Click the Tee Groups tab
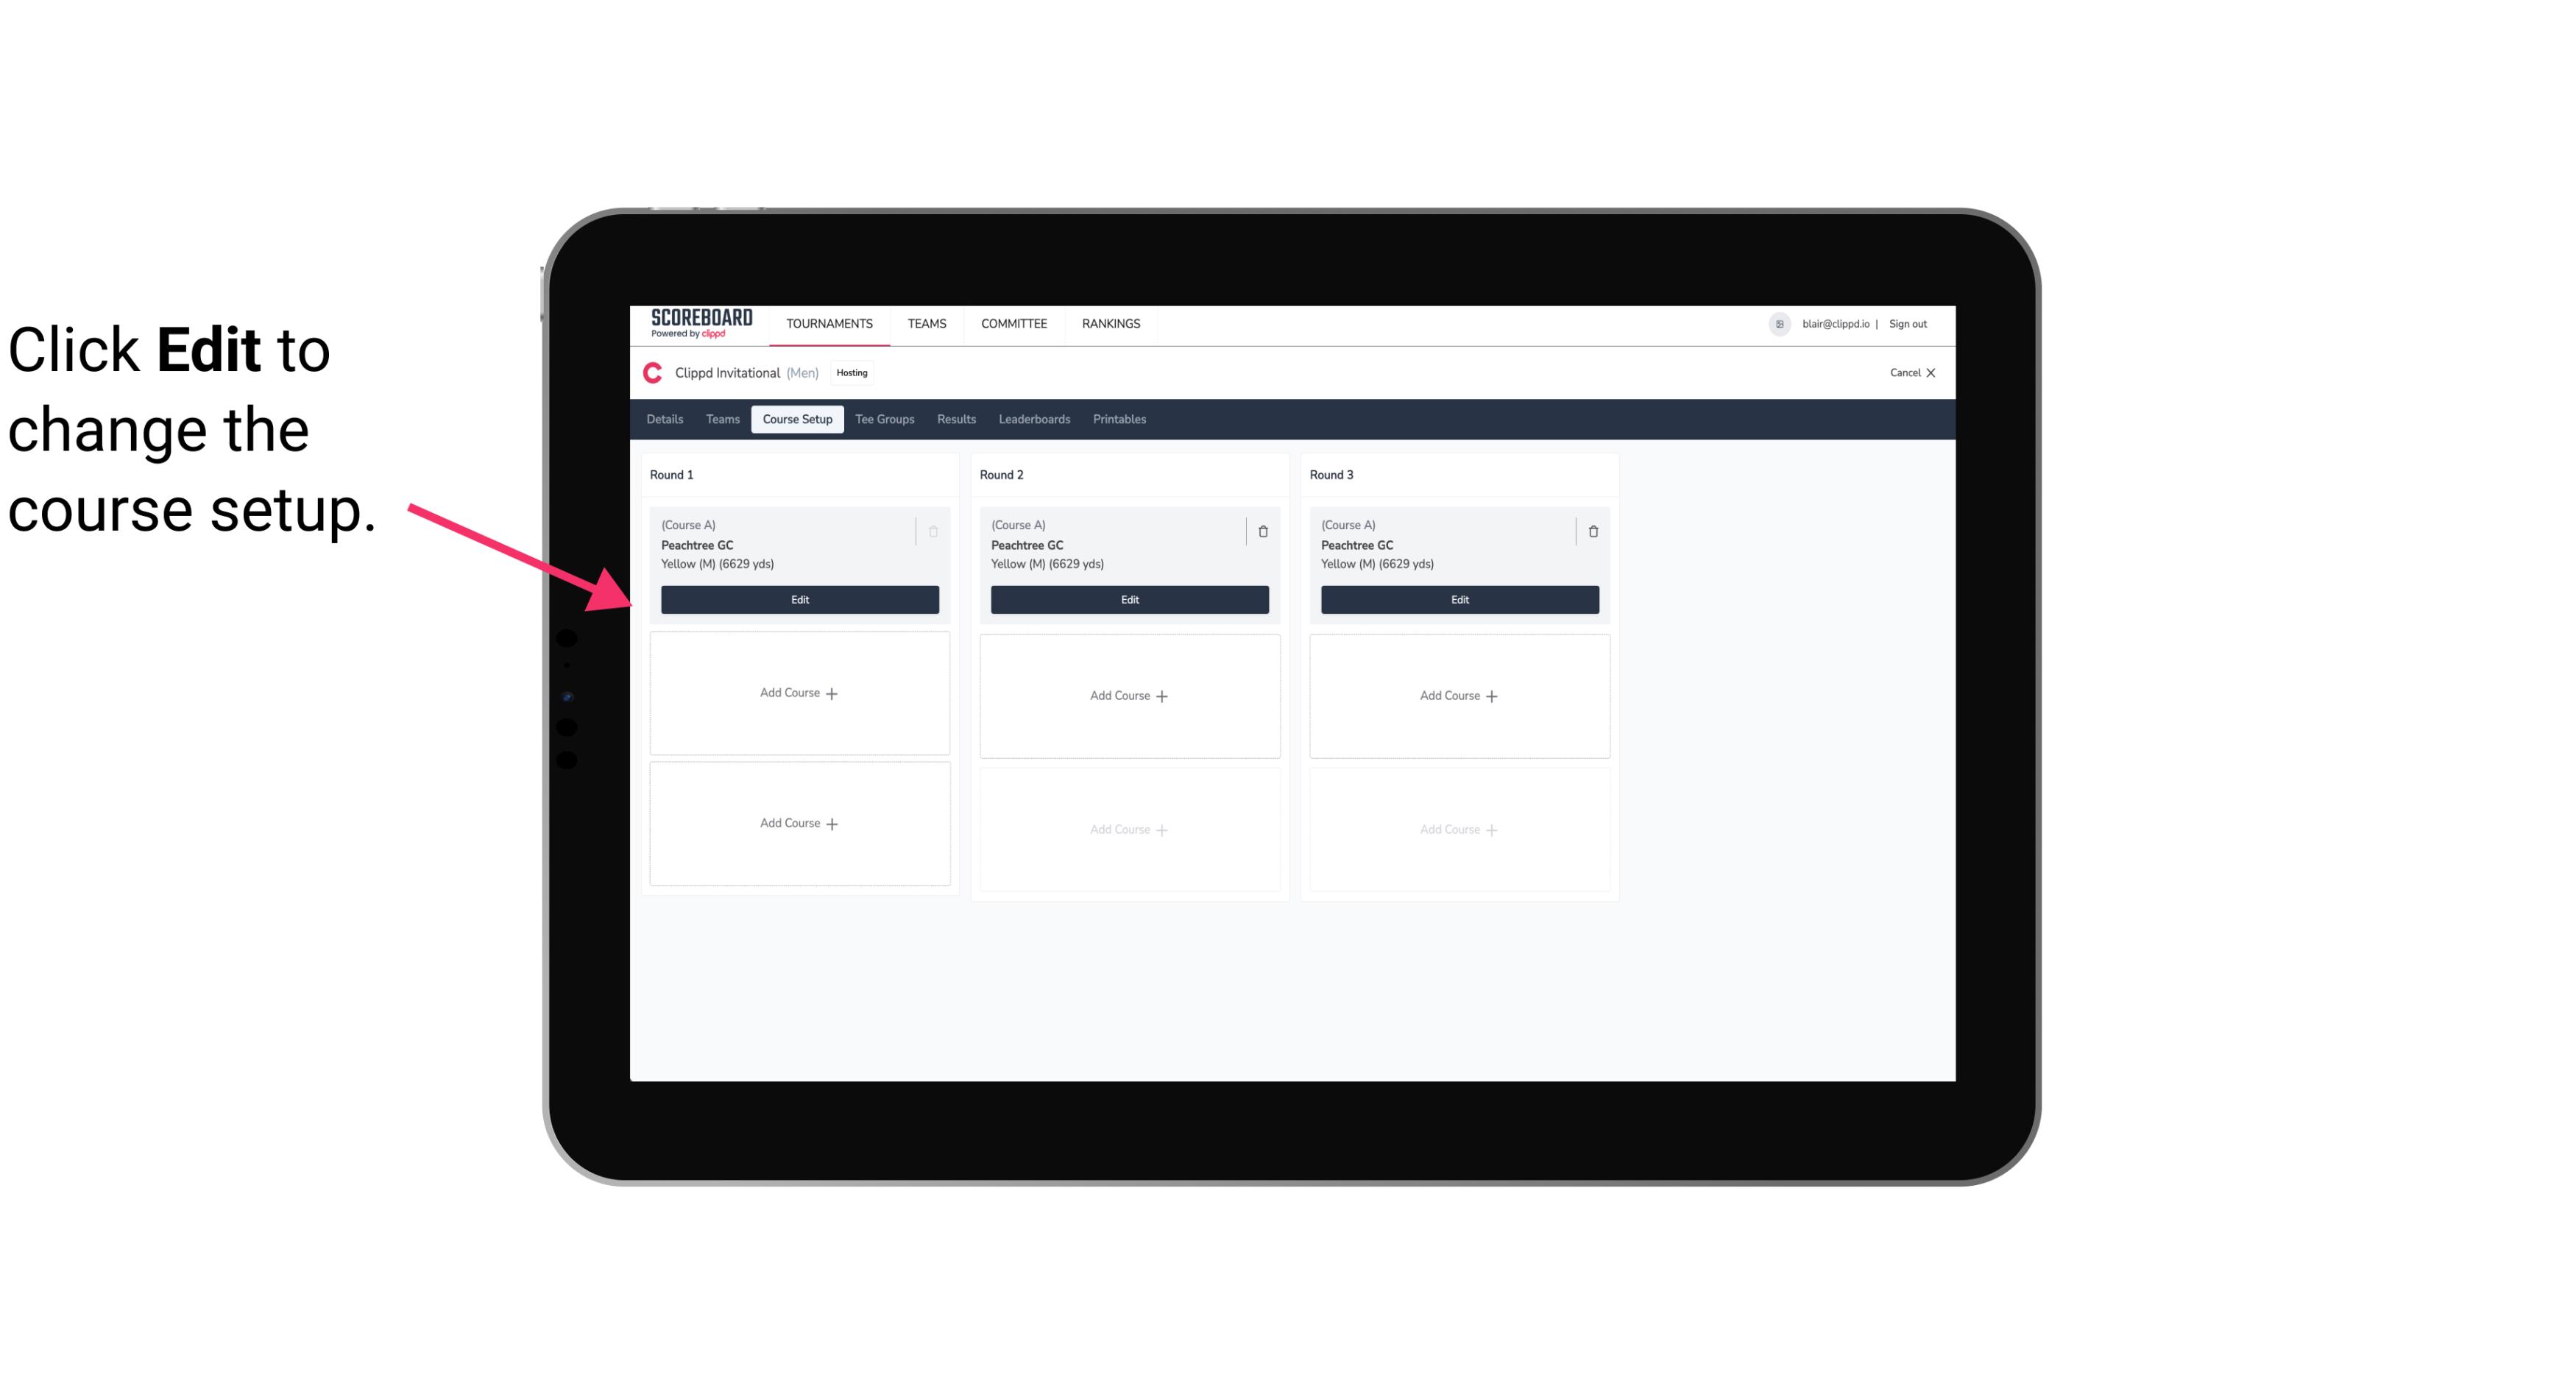Screen dimensions: 2576x1386 click(884, 420)
